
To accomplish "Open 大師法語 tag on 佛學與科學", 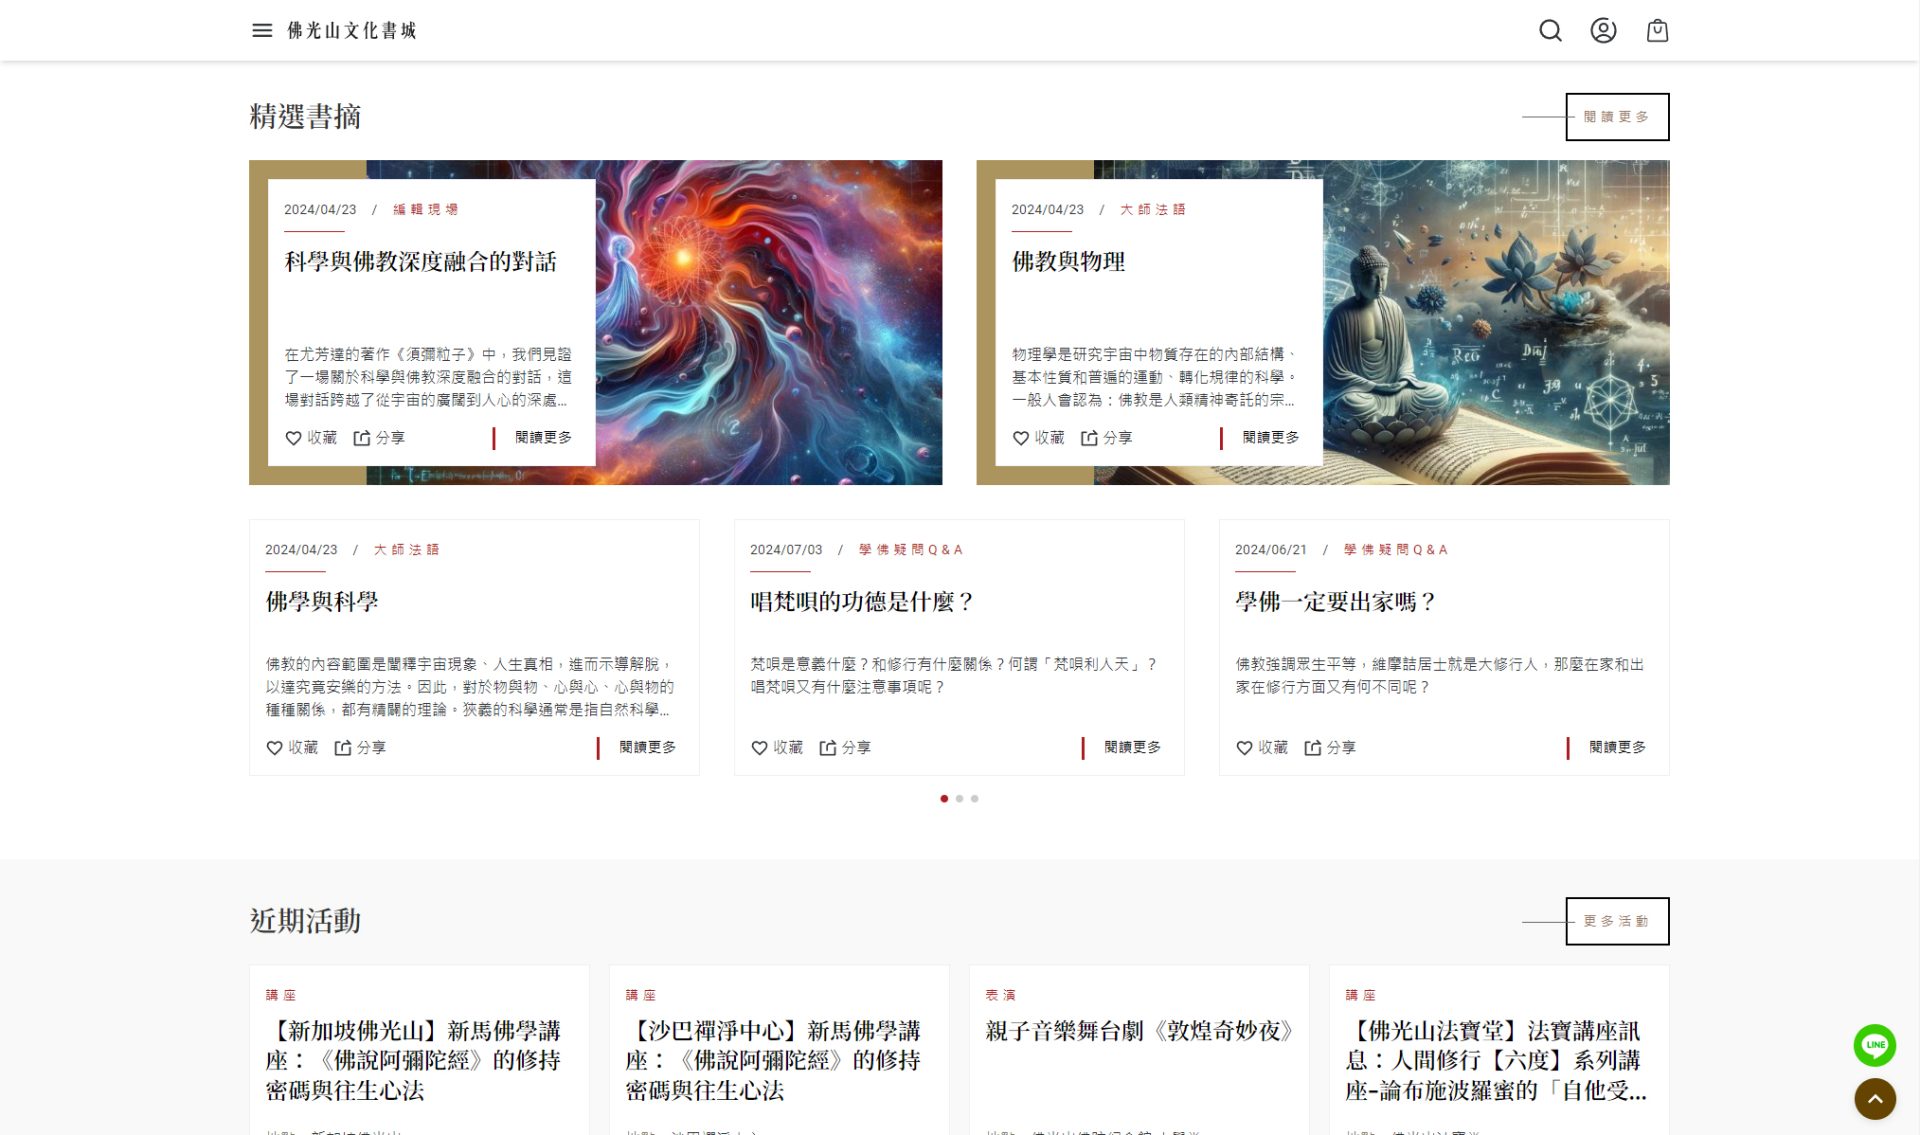I will coord(407,550).
